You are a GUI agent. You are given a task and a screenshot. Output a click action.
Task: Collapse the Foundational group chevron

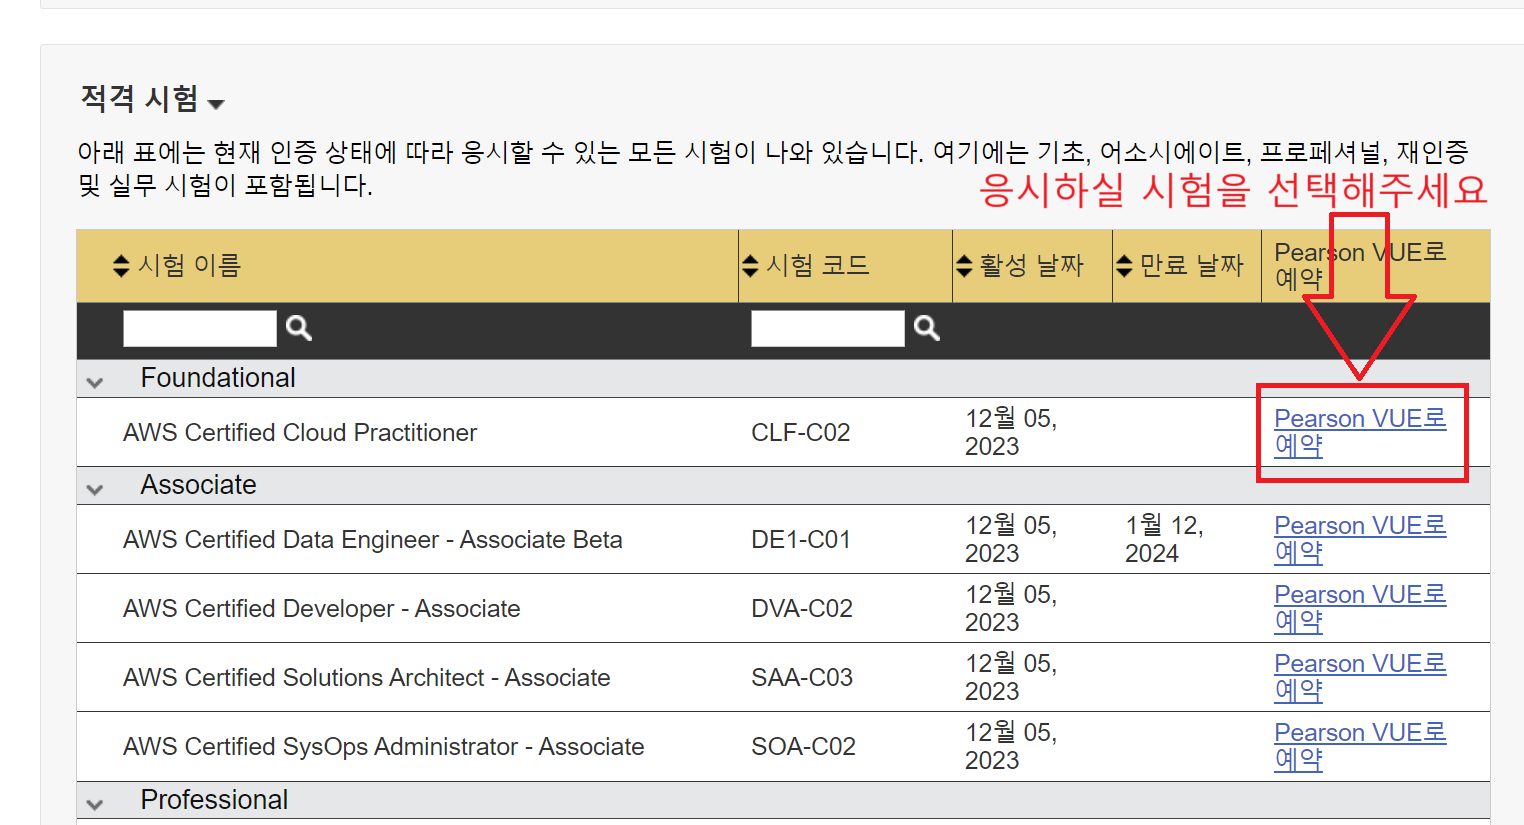click(95, 382)
